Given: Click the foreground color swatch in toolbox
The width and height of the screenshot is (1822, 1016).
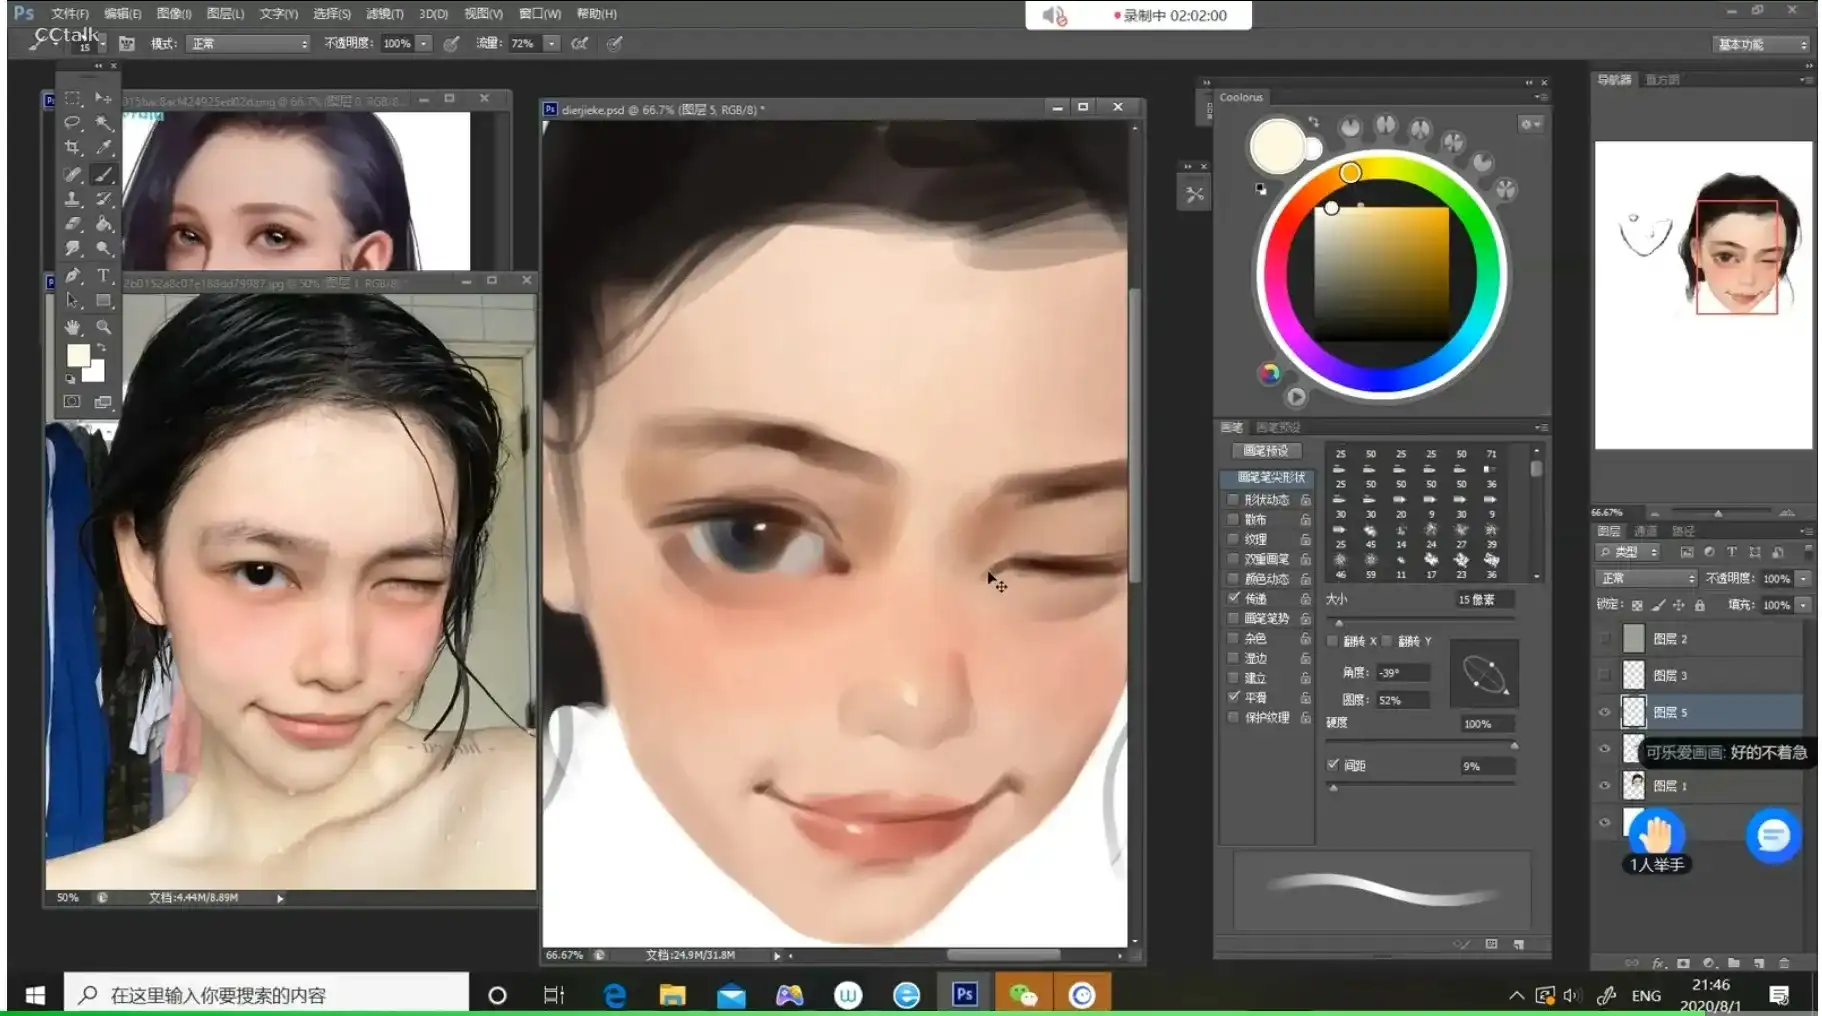Looking at the screenshot, I should tap(78, 355).
